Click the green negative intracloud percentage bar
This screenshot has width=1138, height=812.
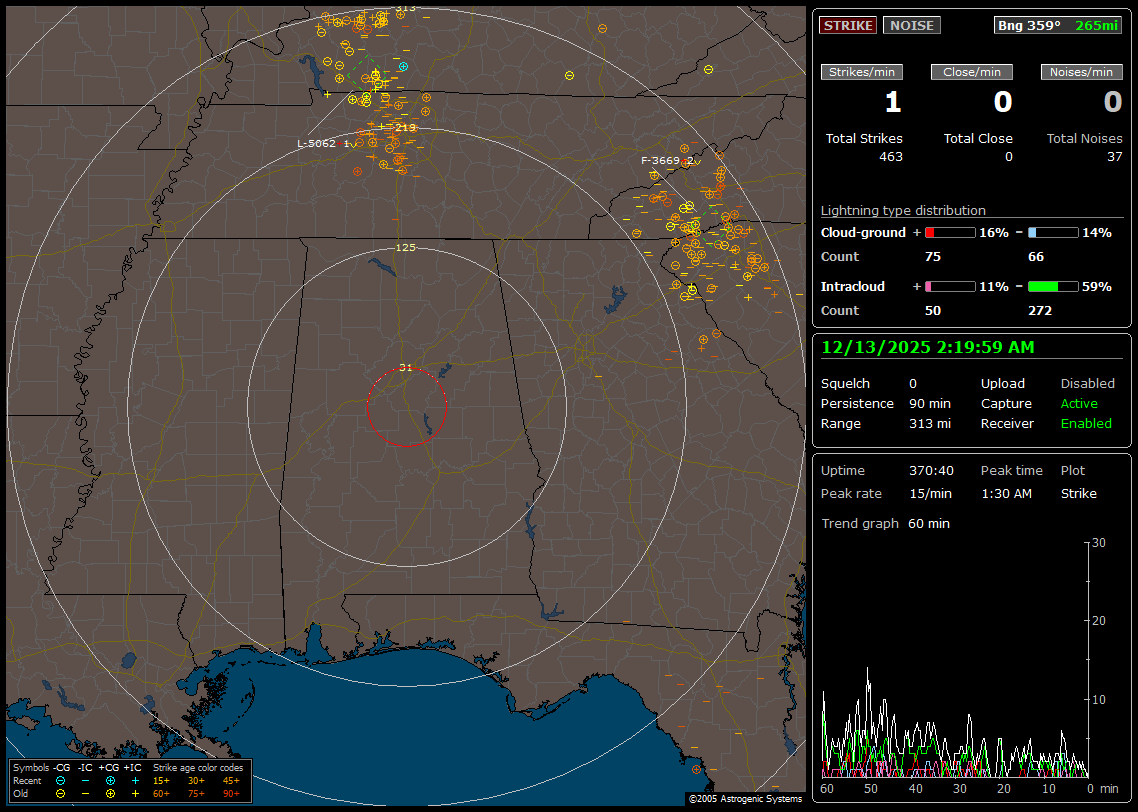[x=1052, y=286]
